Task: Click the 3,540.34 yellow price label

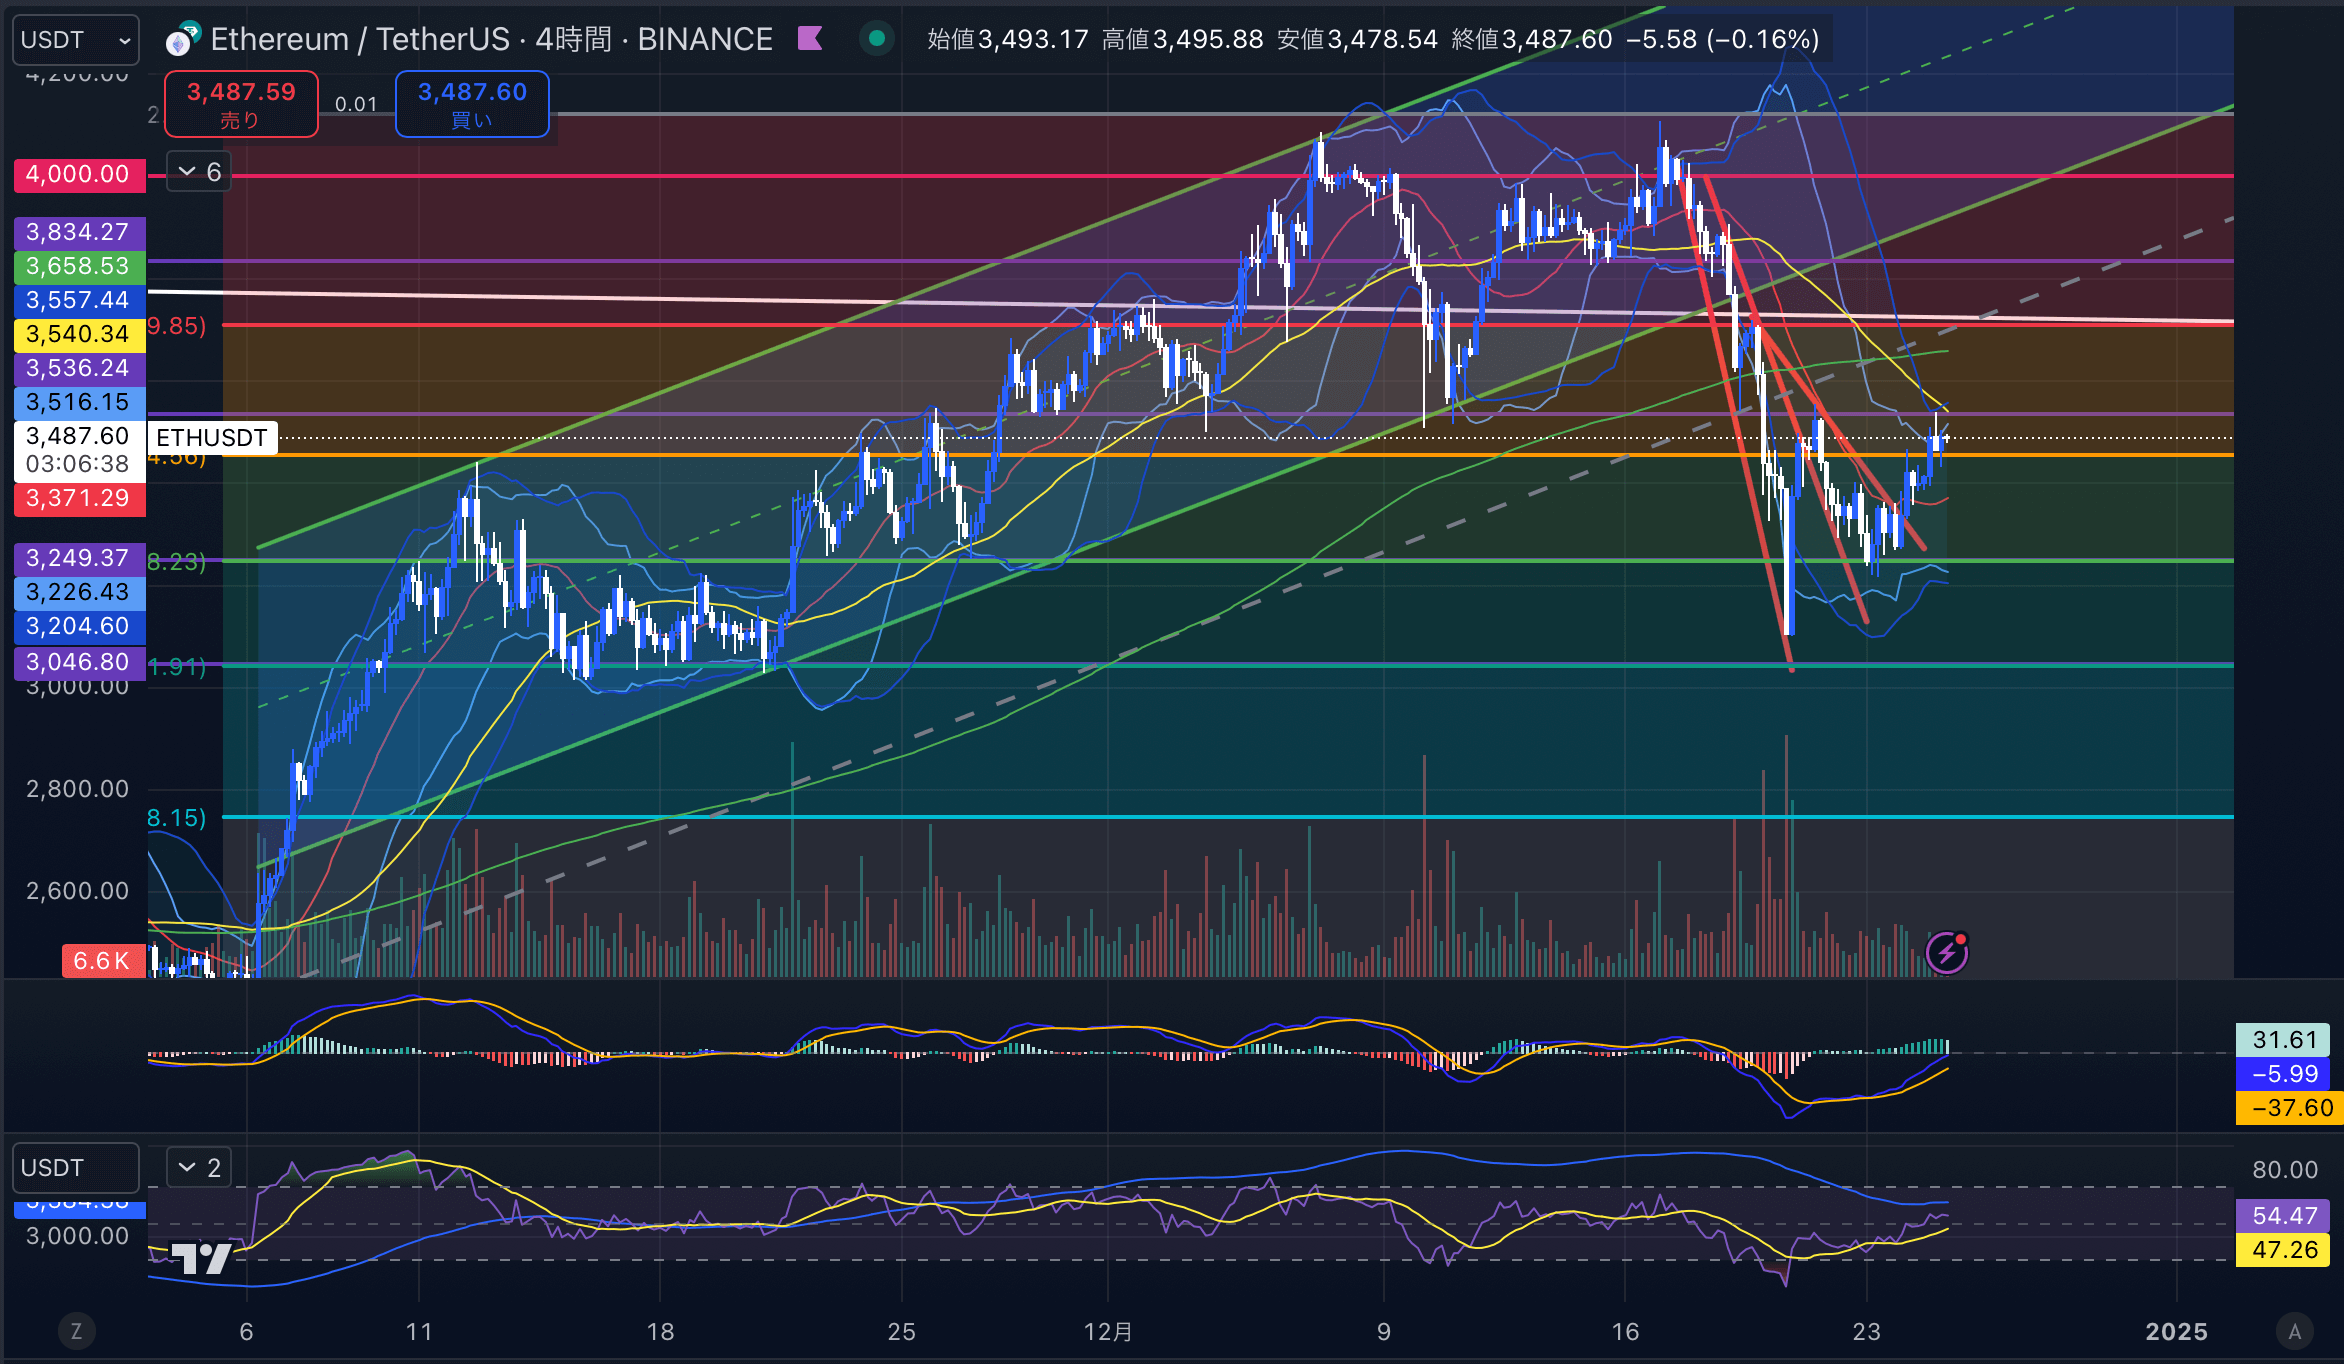Action: (x=79, y=334)
